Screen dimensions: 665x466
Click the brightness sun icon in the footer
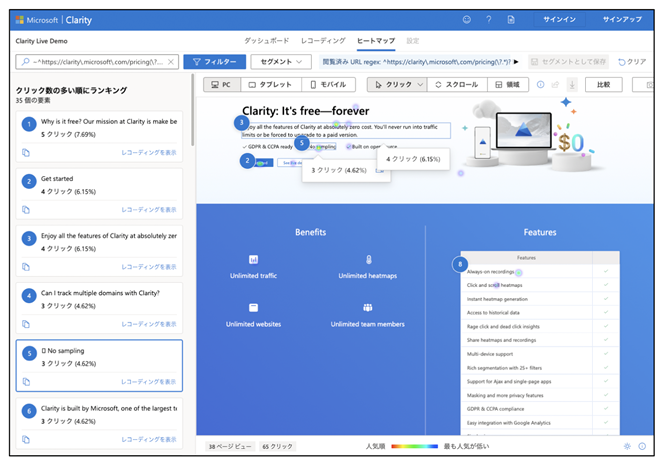(627, 446)
